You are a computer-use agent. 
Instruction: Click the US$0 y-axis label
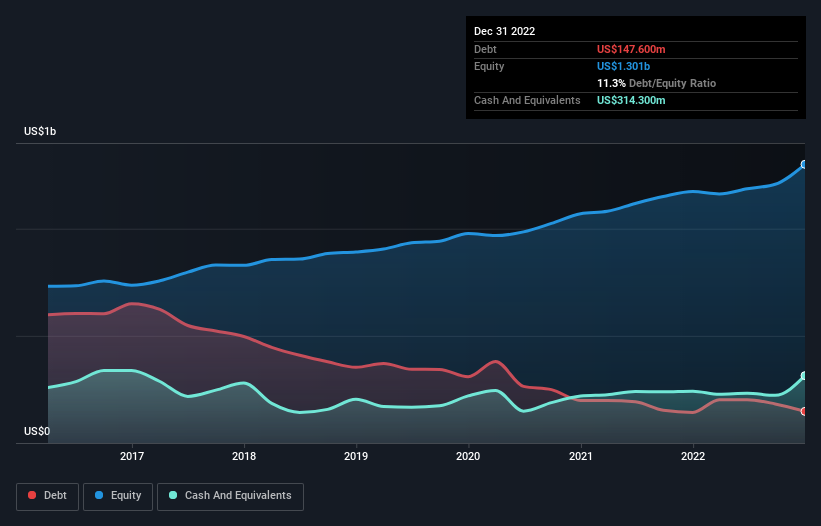[37, 431]
